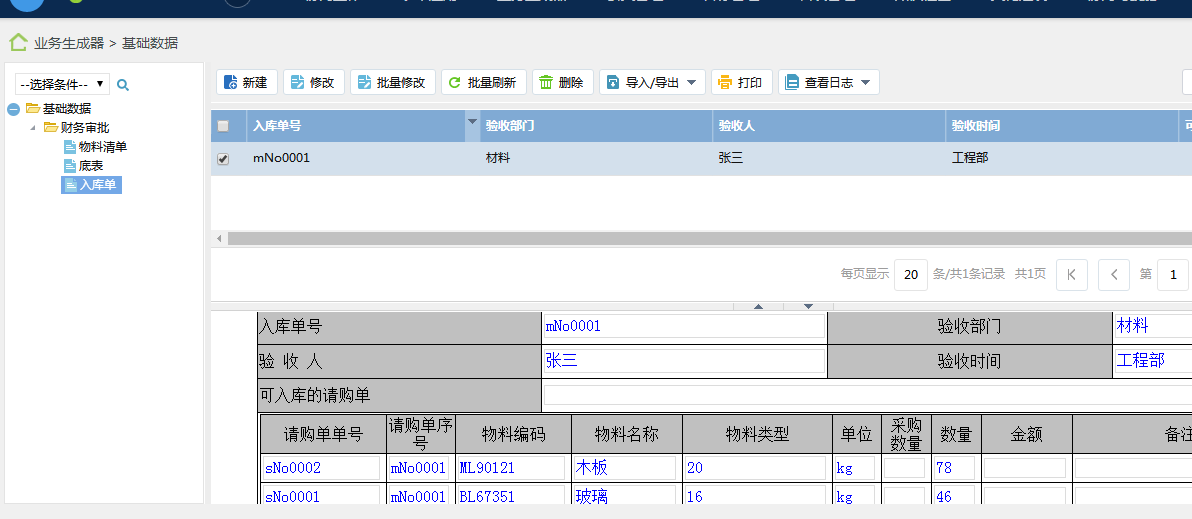1192x519 pixels.
Task: Click the 每页显示 page size field
Action: (x=910, y=274)
